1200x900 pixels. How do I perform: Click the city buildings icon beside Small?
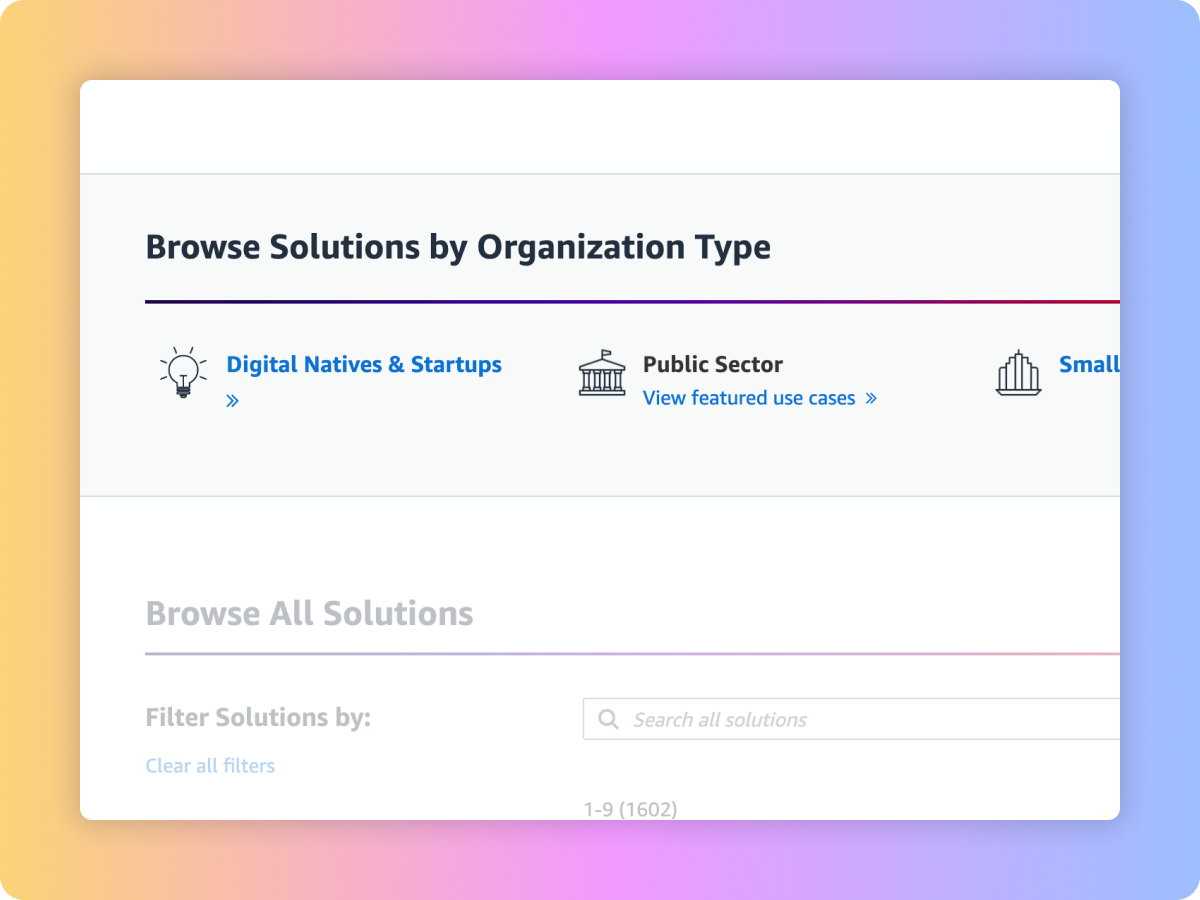coord(1018,373)
